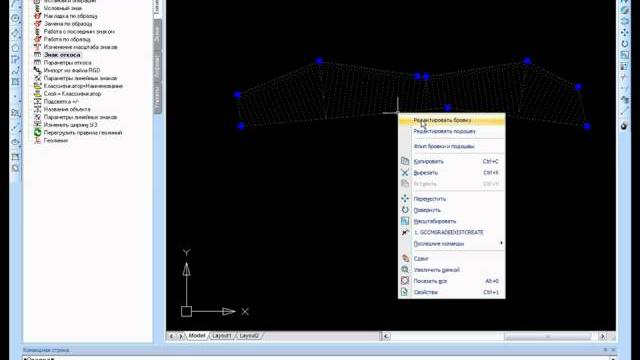Click the Вырезать scissors cut entry
Image resolution: width=640 pixels, height=360 pixels.
[451, 173]
